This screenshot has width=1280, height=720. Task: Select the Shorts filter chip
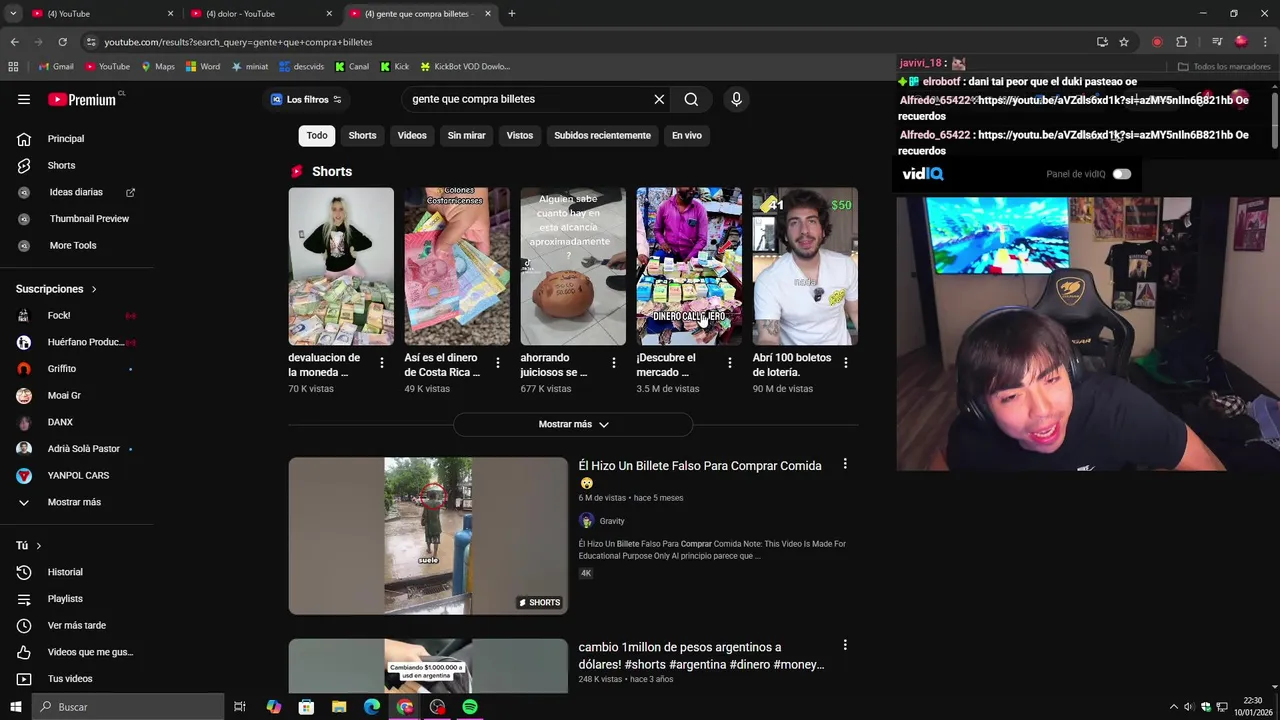coord(362,135)
